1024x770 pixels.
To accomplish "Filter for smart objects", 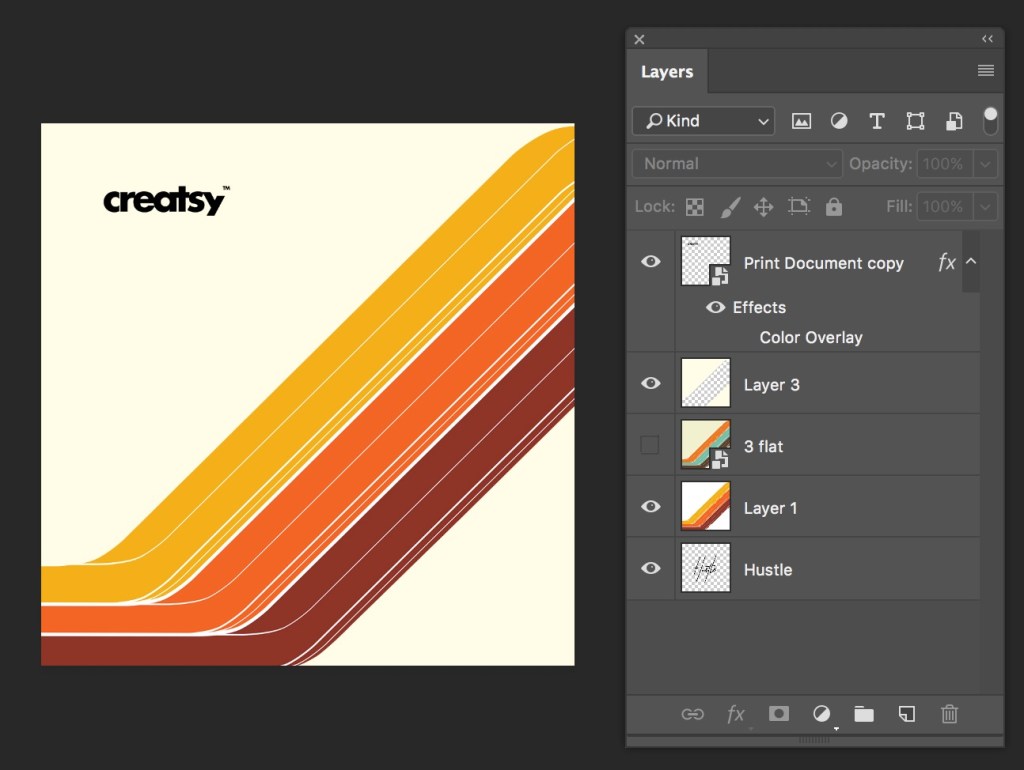I will tap(953, 120).
